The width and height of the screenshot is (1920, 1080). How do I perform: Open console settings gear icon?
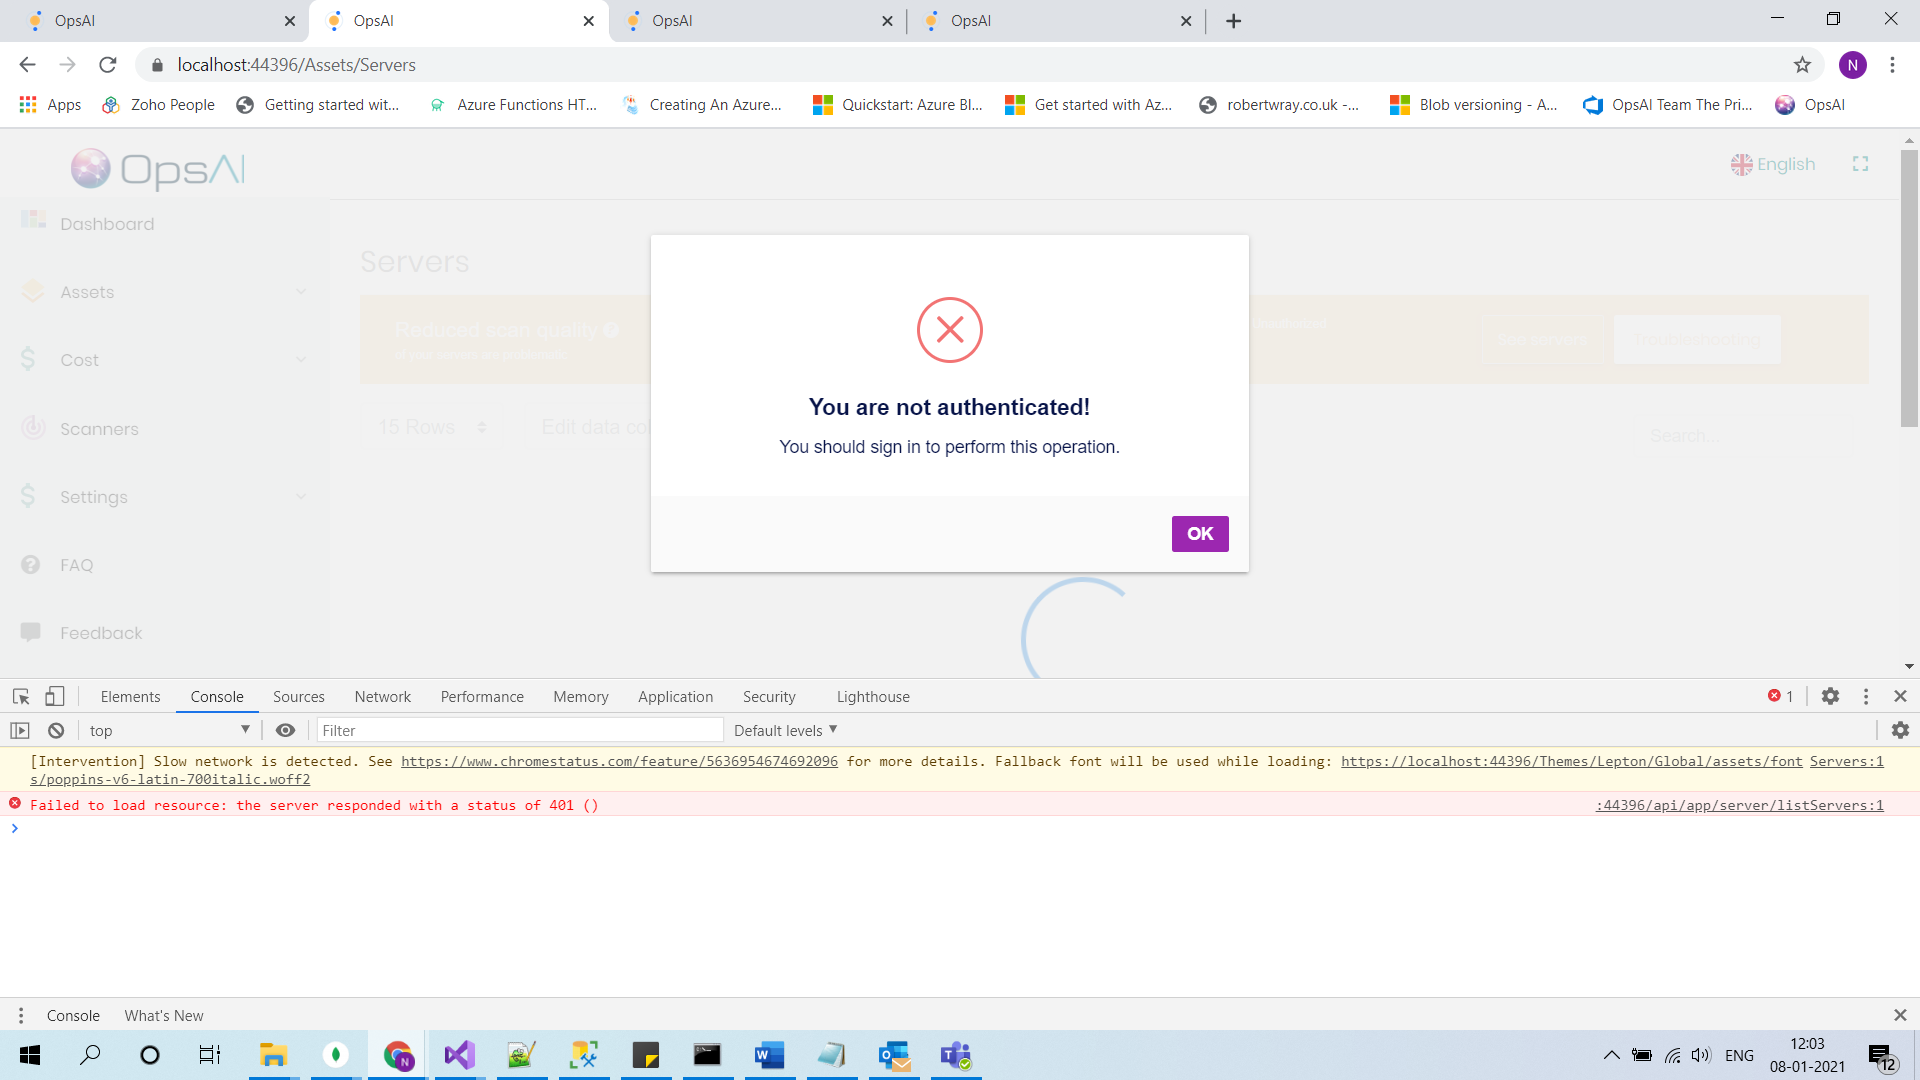(1900, 731)
